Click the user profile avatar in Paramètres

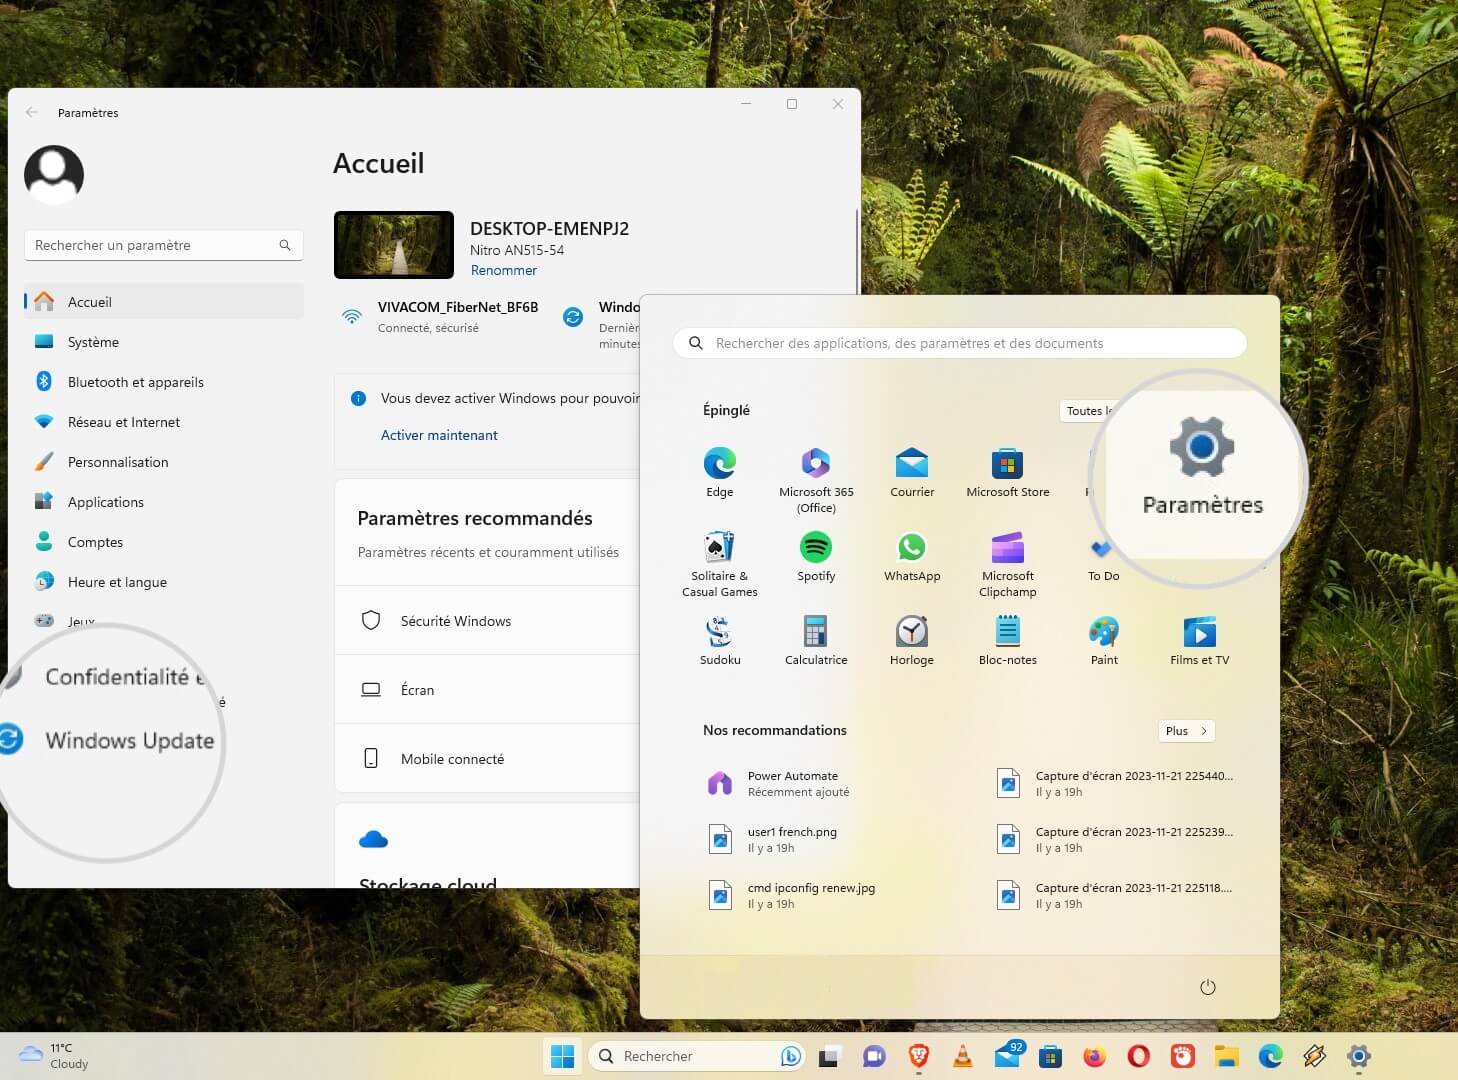(54, 175)
